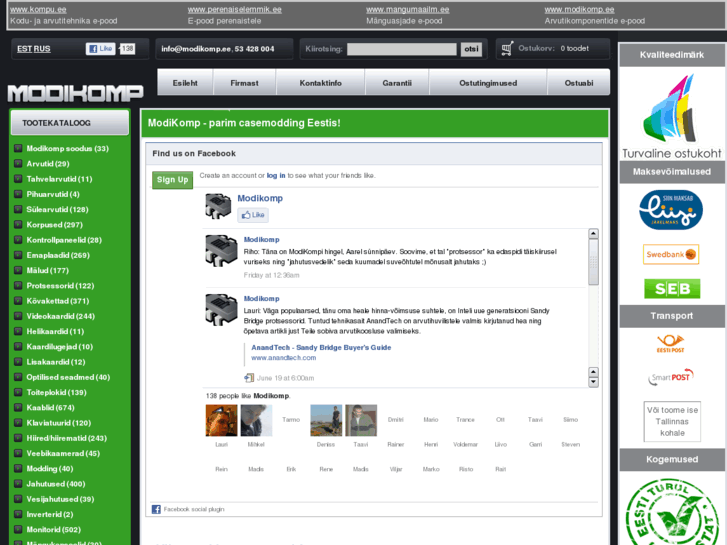Like the Modikomp page in widget
Screen dimensions: 727x545
pyautogui.click(x=253, y=215)
